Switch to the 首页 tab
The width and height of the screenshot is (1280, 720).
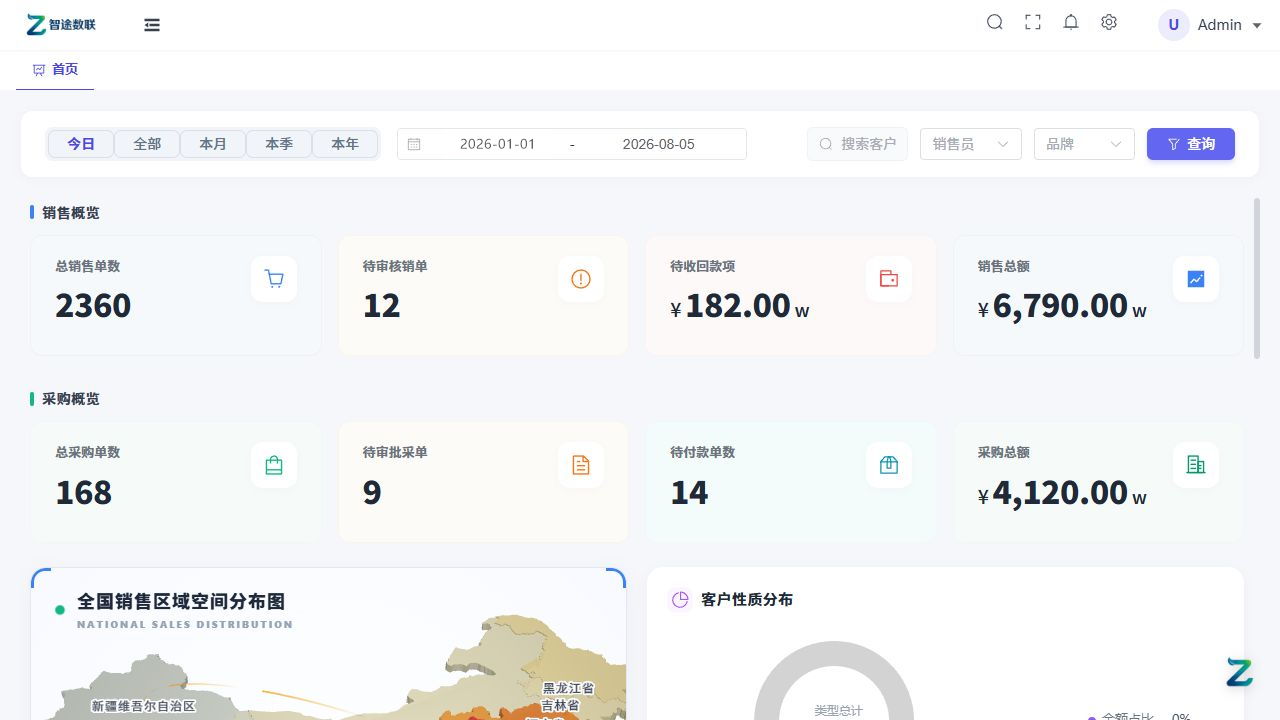pyautogui.click(x=55, y=70)
